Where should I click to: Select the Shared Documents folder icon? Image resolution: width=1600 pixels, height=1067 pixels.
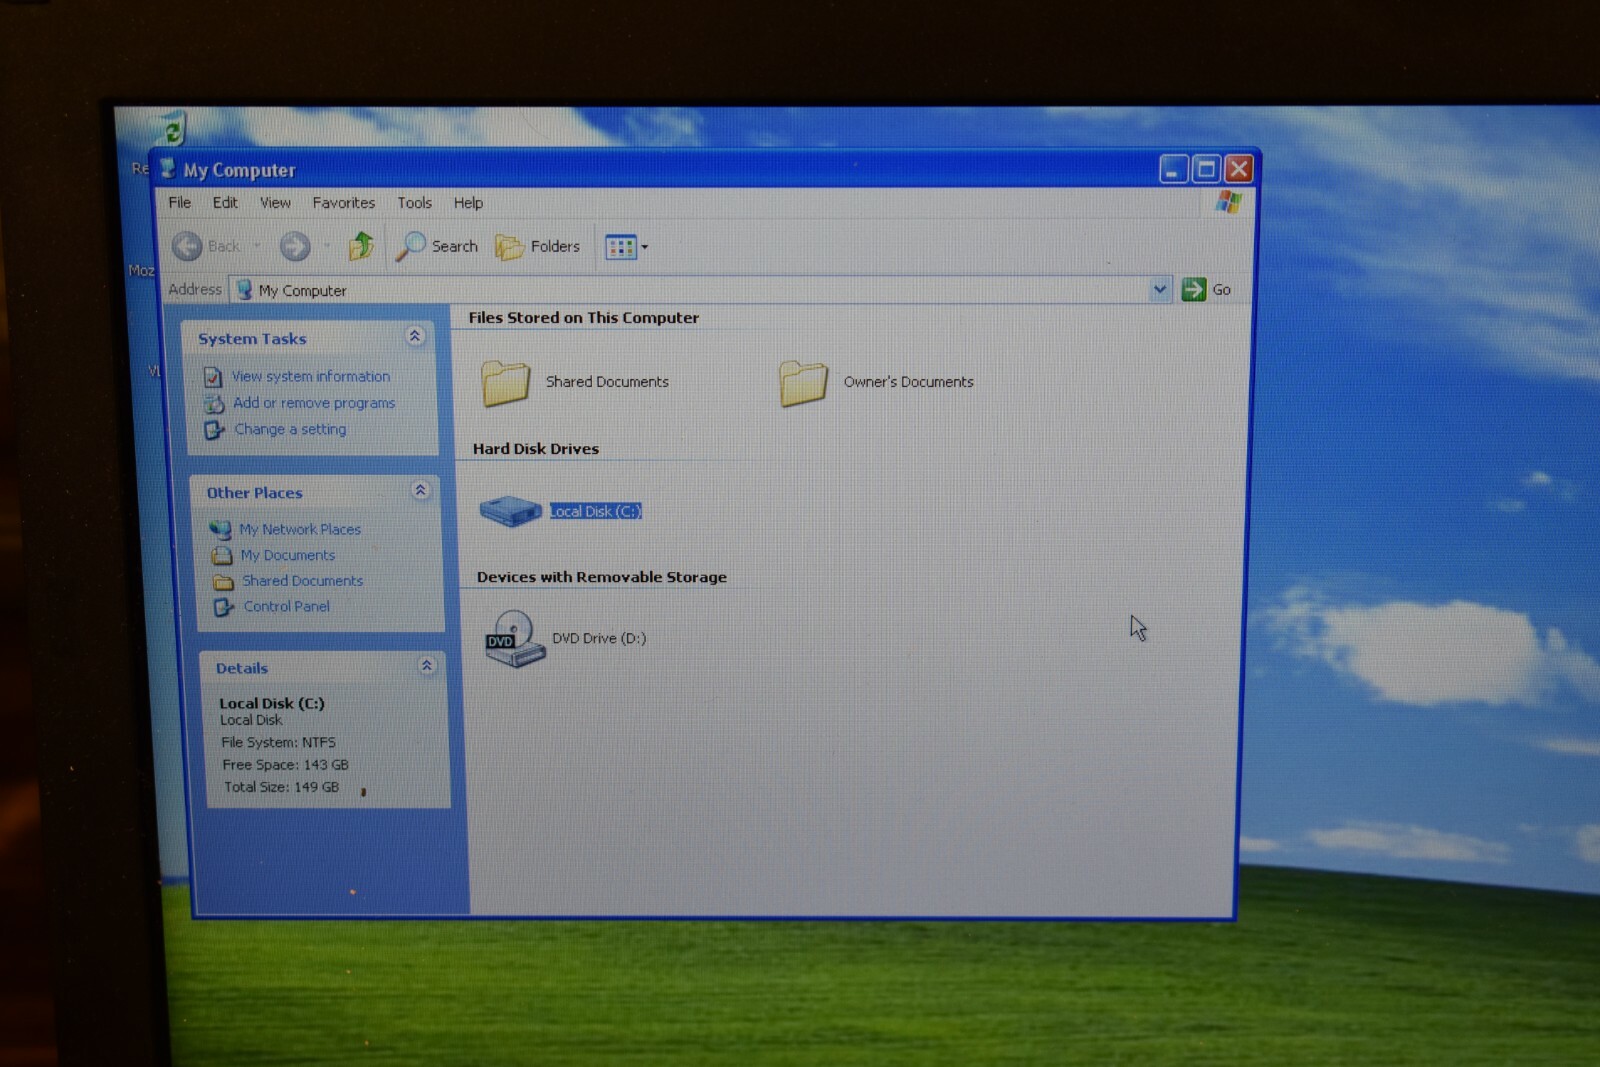pyautogui.click(x=505, y=382)
